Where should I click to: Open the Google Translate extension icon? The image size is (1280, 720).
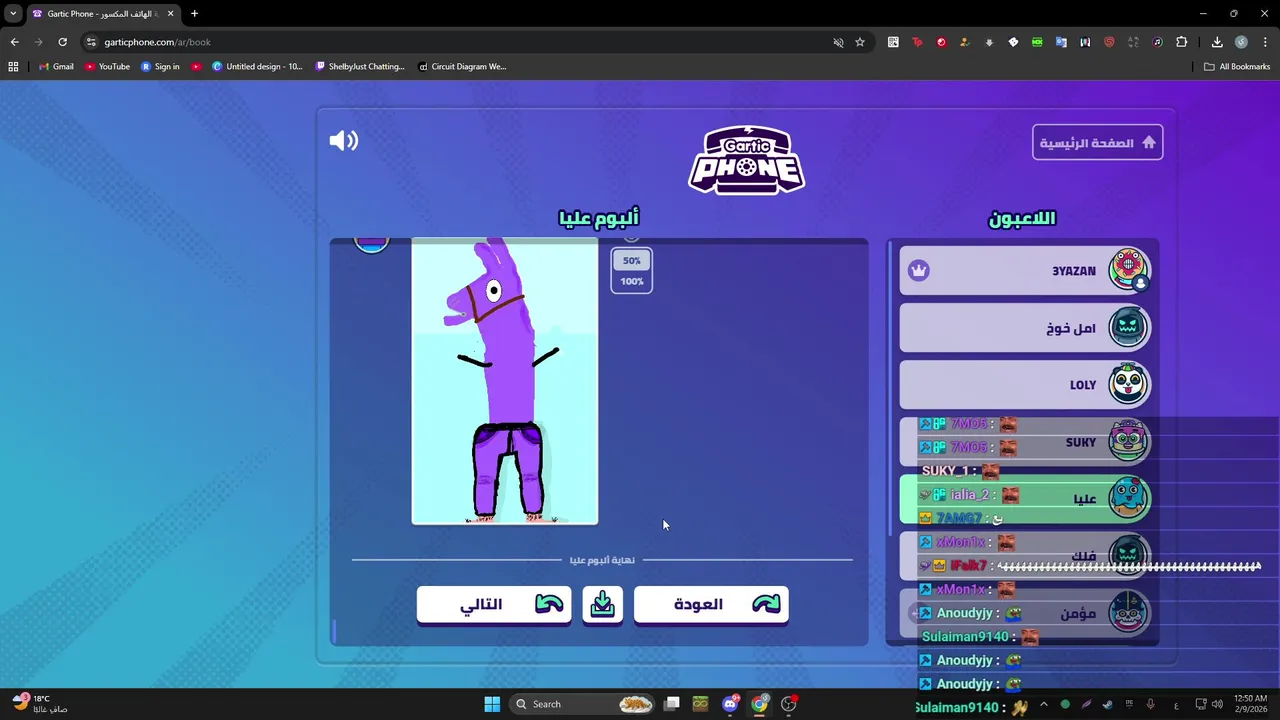click(1061, 42)
